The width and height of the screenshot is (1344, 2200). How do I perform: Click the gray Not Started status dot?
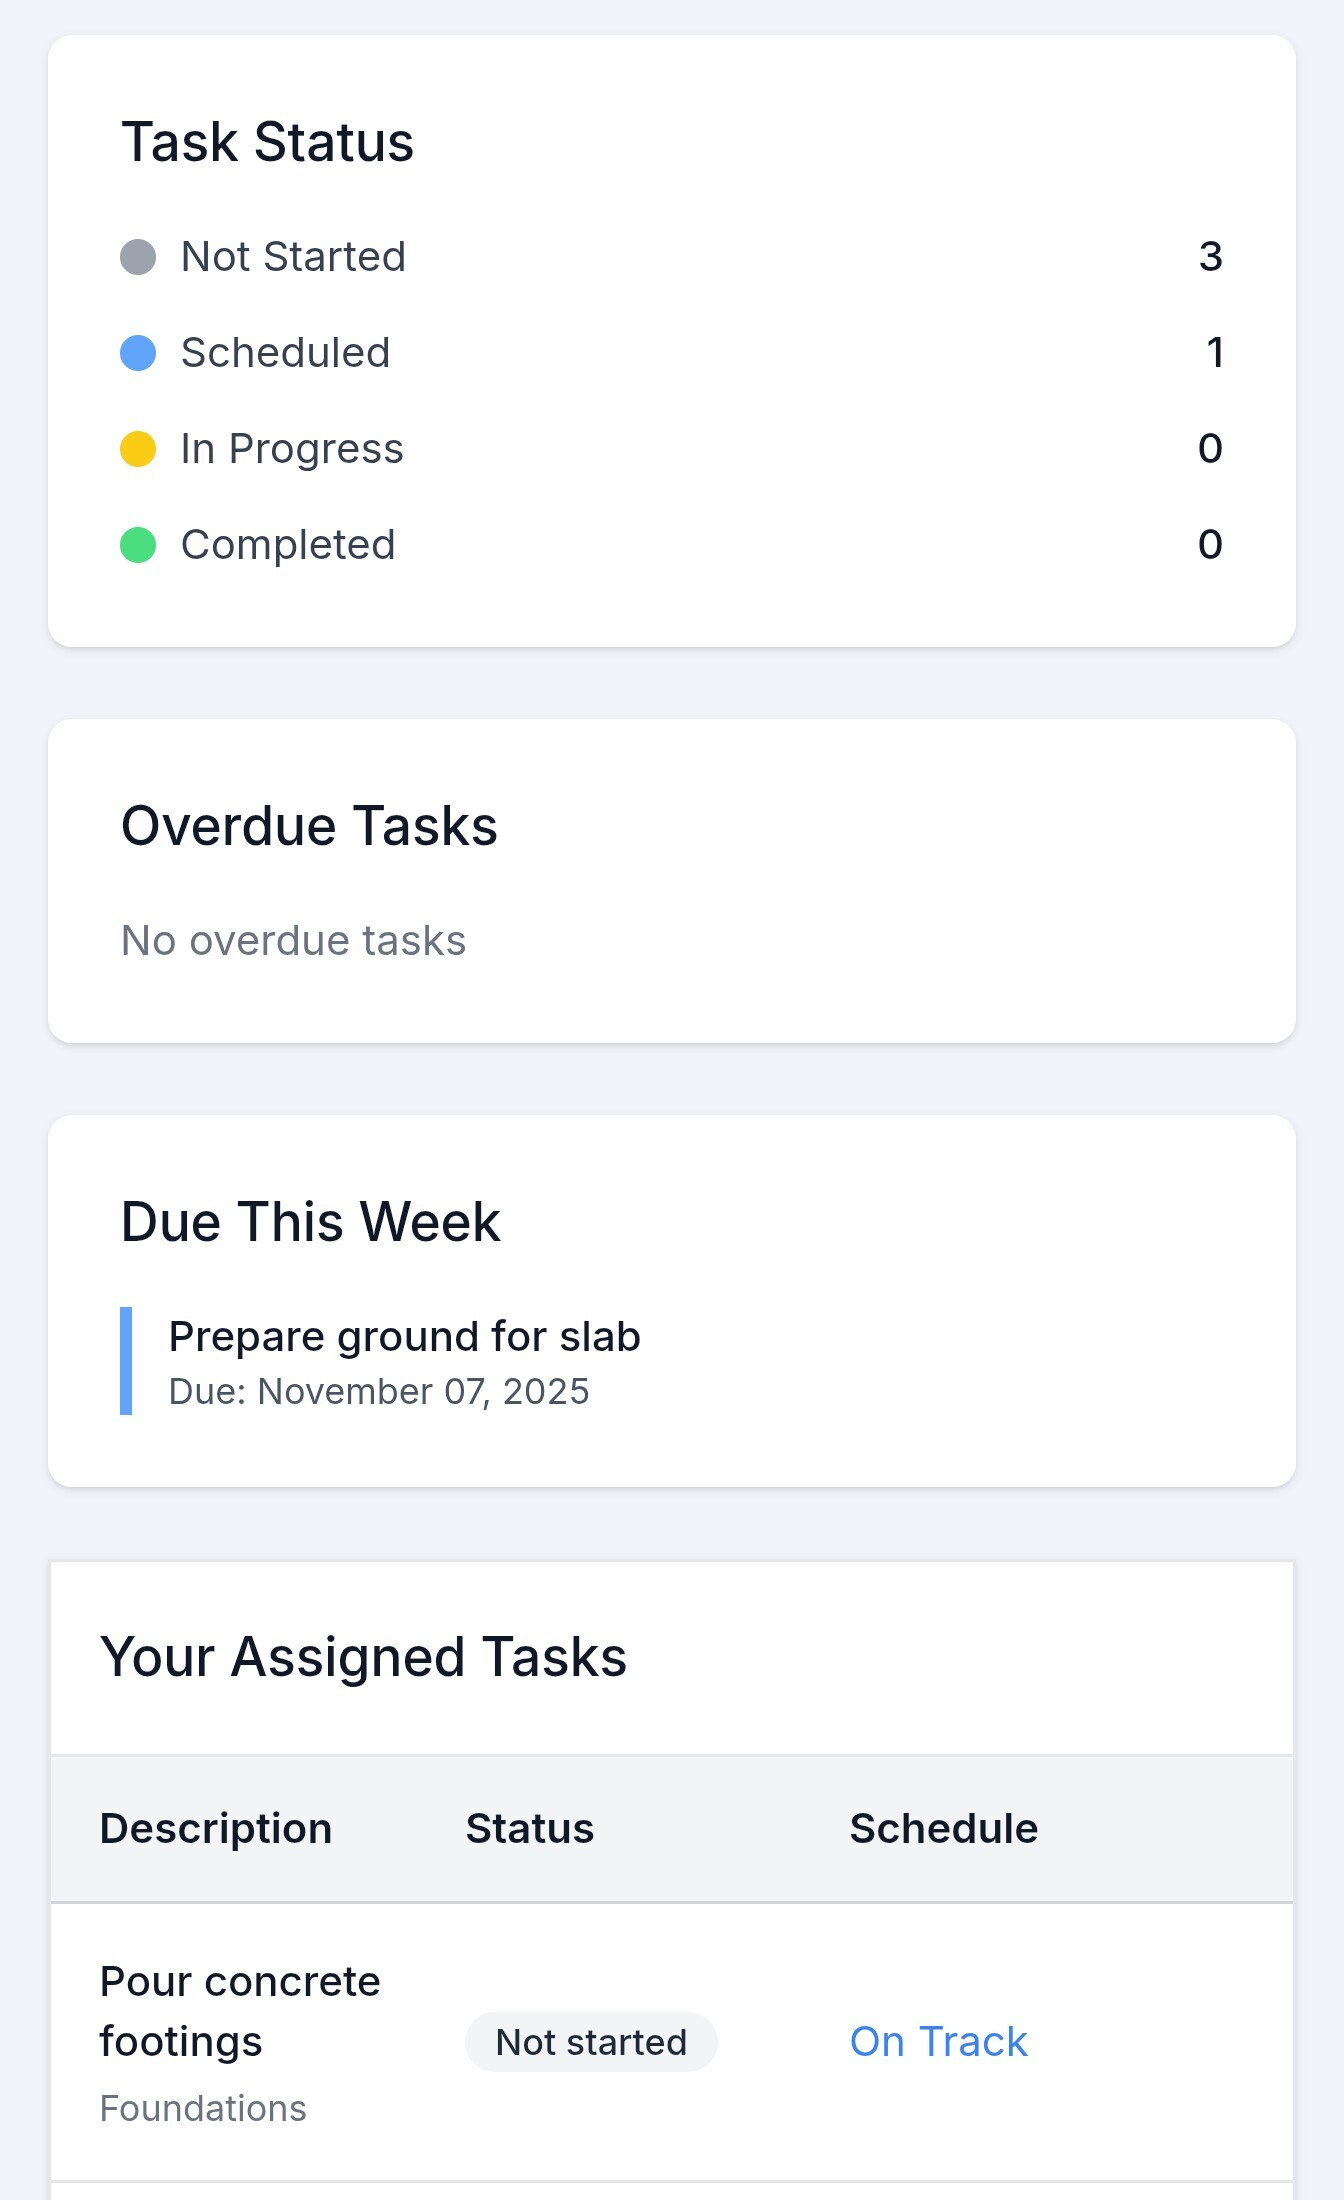point(137,256)
